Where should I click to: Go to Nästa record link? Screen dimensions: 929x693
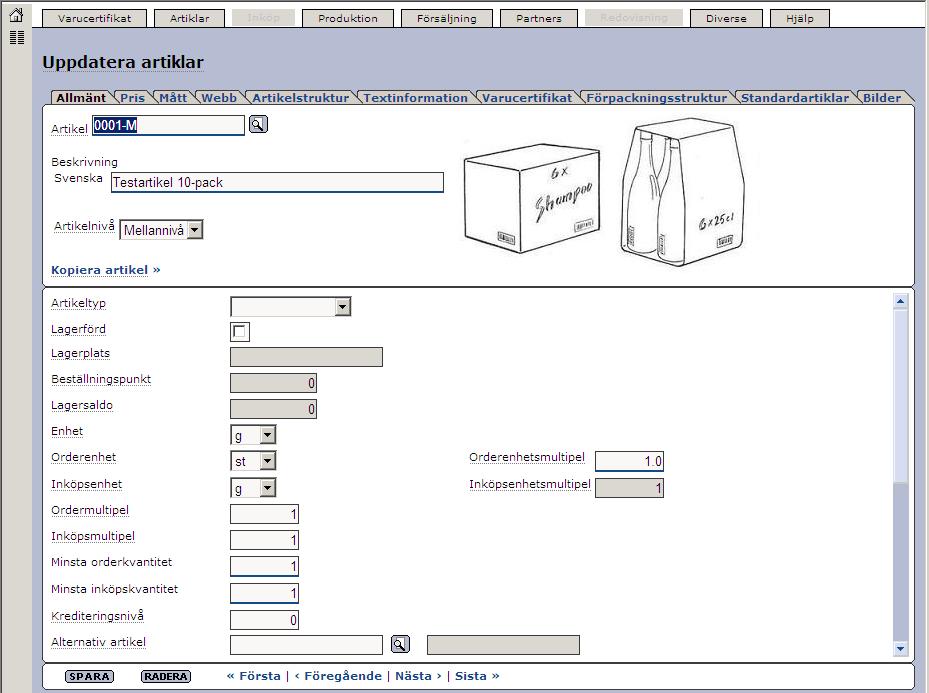coord(418,676)
